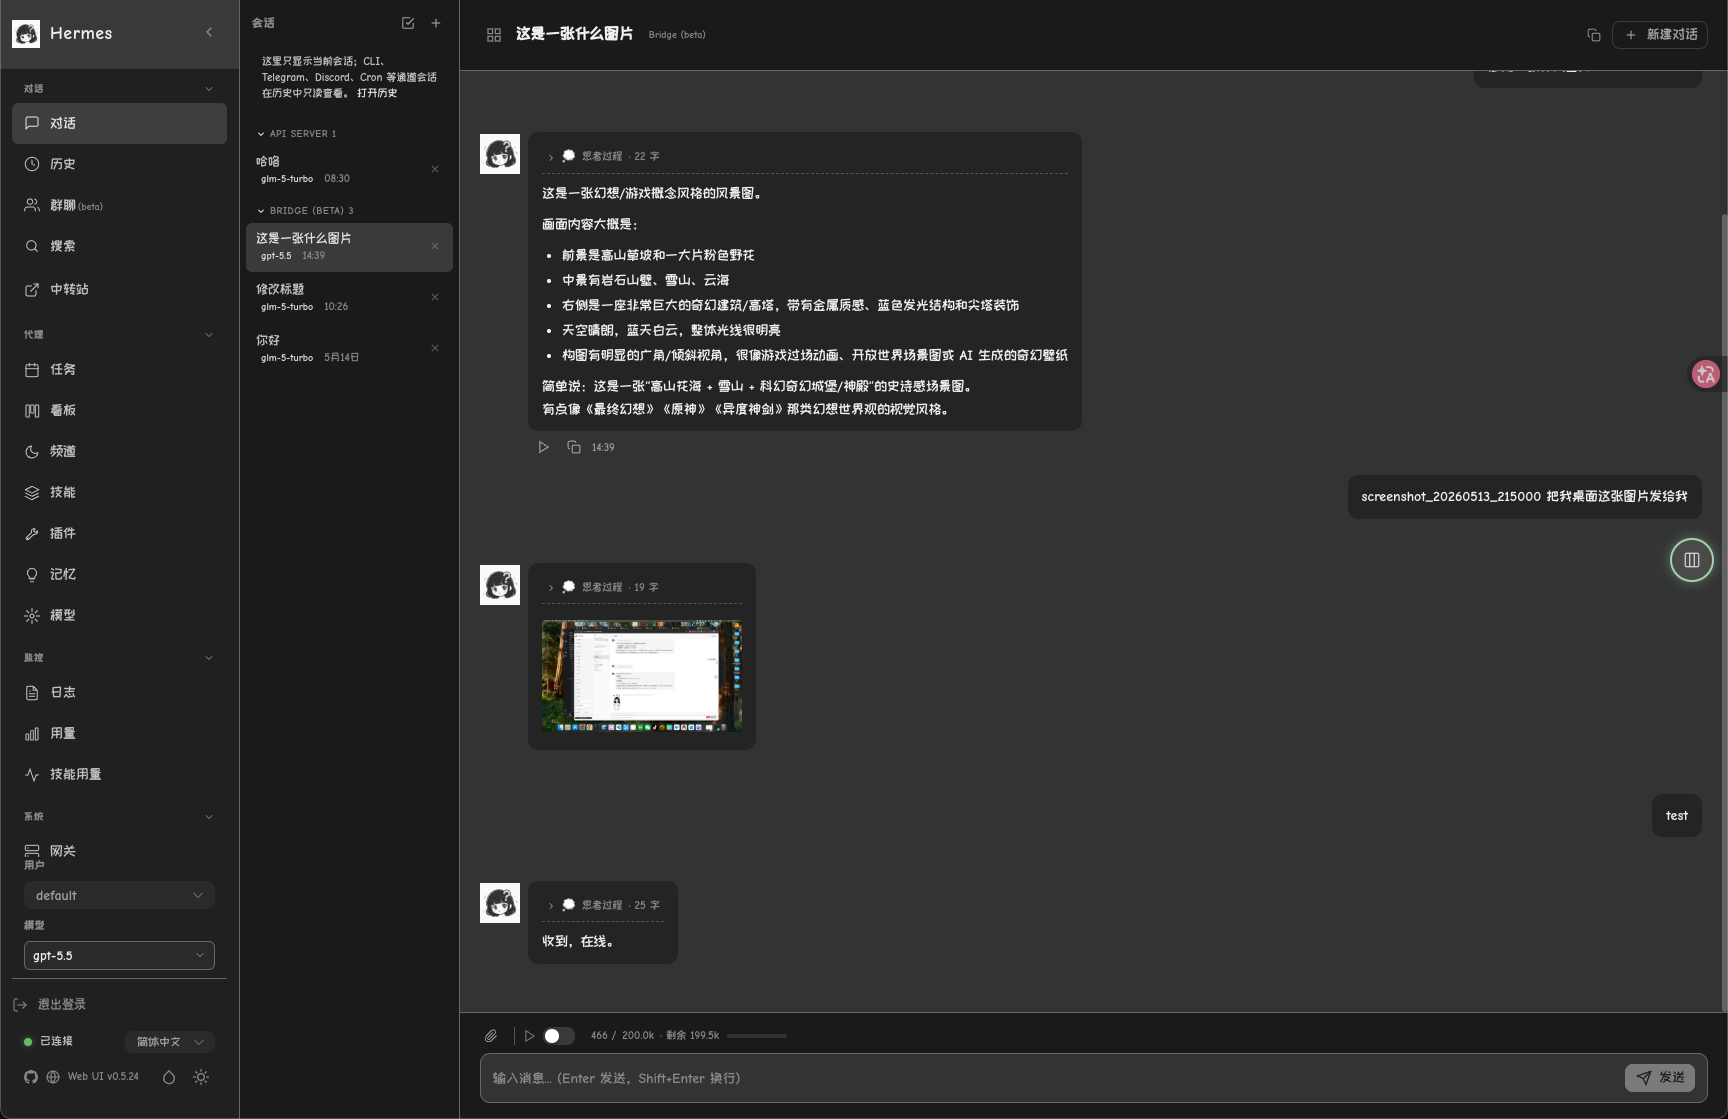Screen dimensions: 1728x1119
Task: Open the 网关 gateway page
Action: click(x=119, y=851)
